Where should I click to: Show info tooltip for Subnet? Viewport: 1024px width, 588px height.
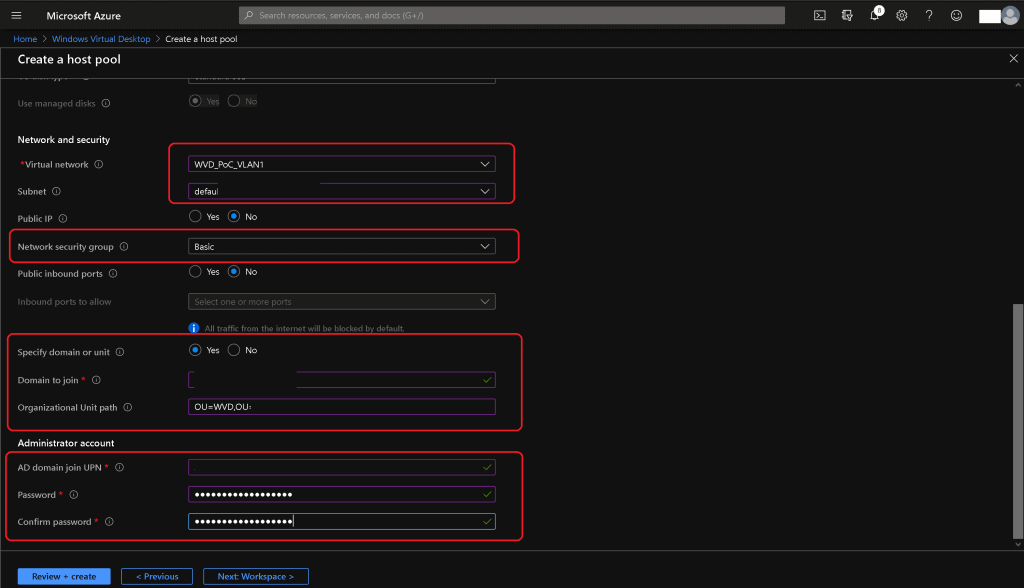[56, 191]
